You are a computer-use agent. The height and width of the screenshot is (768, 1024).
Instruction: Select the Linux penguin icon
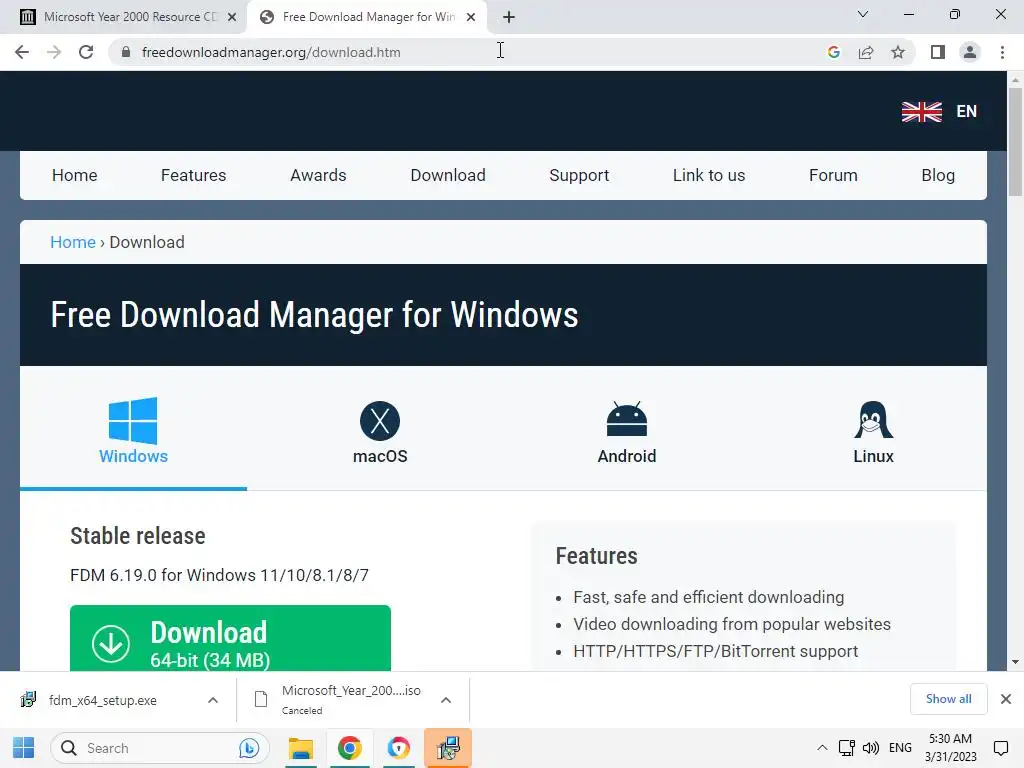(873, 419)
